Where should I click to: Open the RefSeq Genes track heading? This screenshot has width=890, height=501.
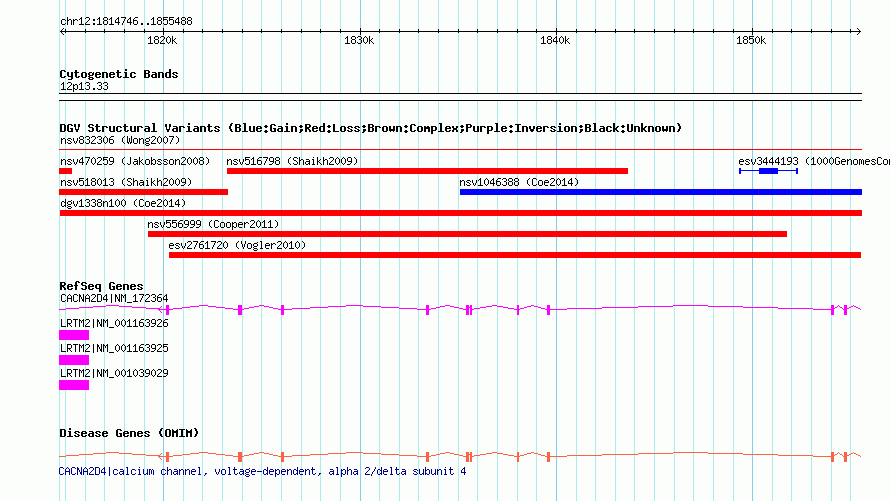coord(101,286)
